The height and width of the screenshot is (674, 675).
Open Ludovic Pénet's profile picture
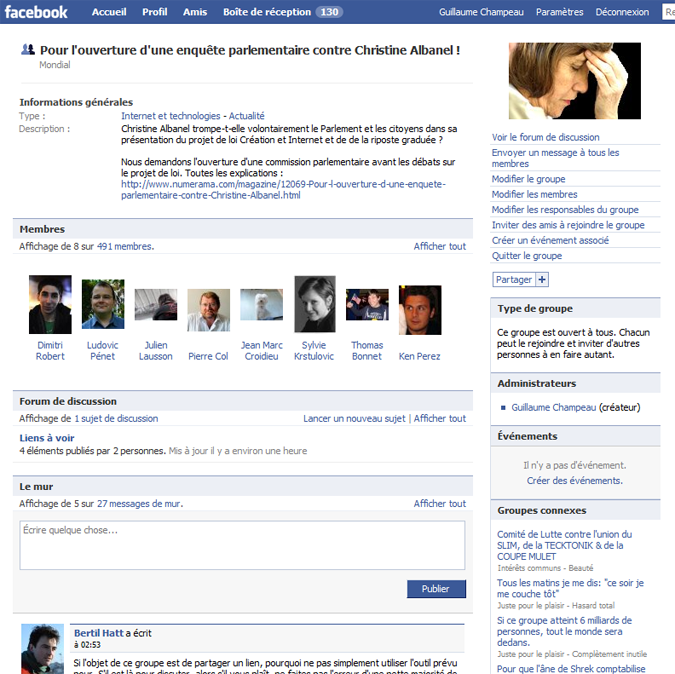103,304
